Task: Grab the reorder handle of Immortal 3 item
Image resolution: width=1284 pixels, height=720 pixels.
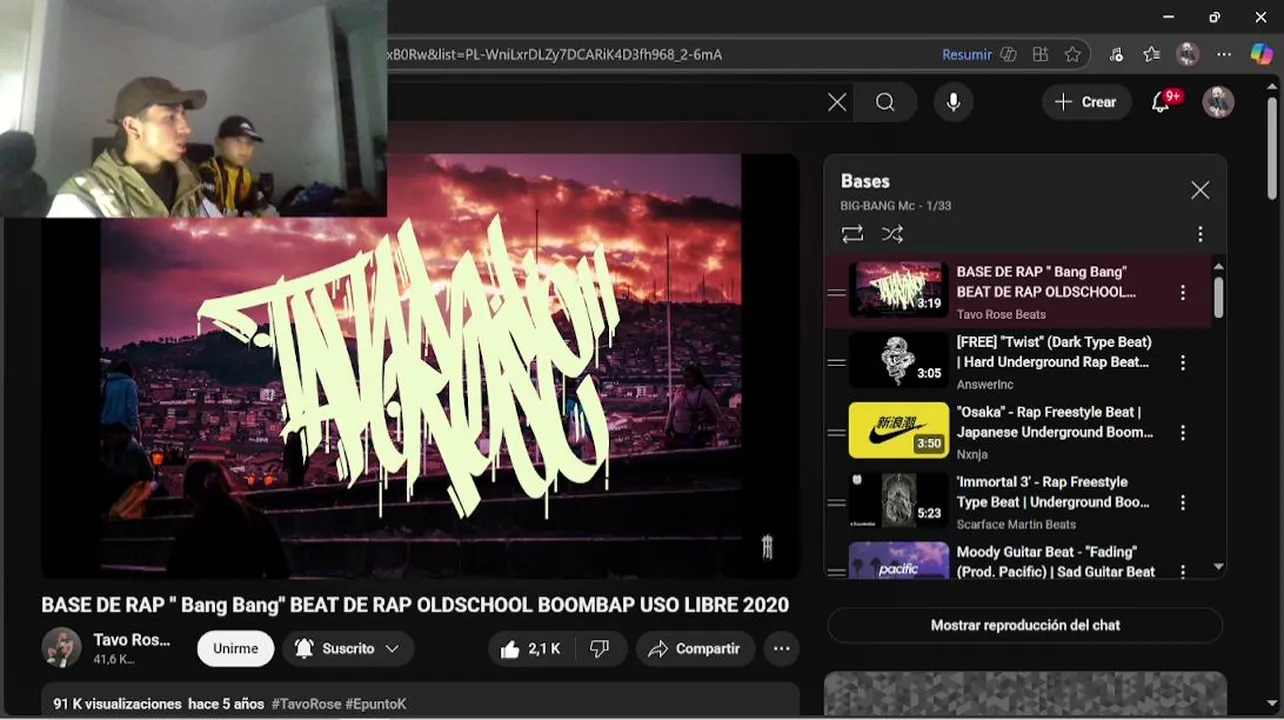Action: coord(836,502)
